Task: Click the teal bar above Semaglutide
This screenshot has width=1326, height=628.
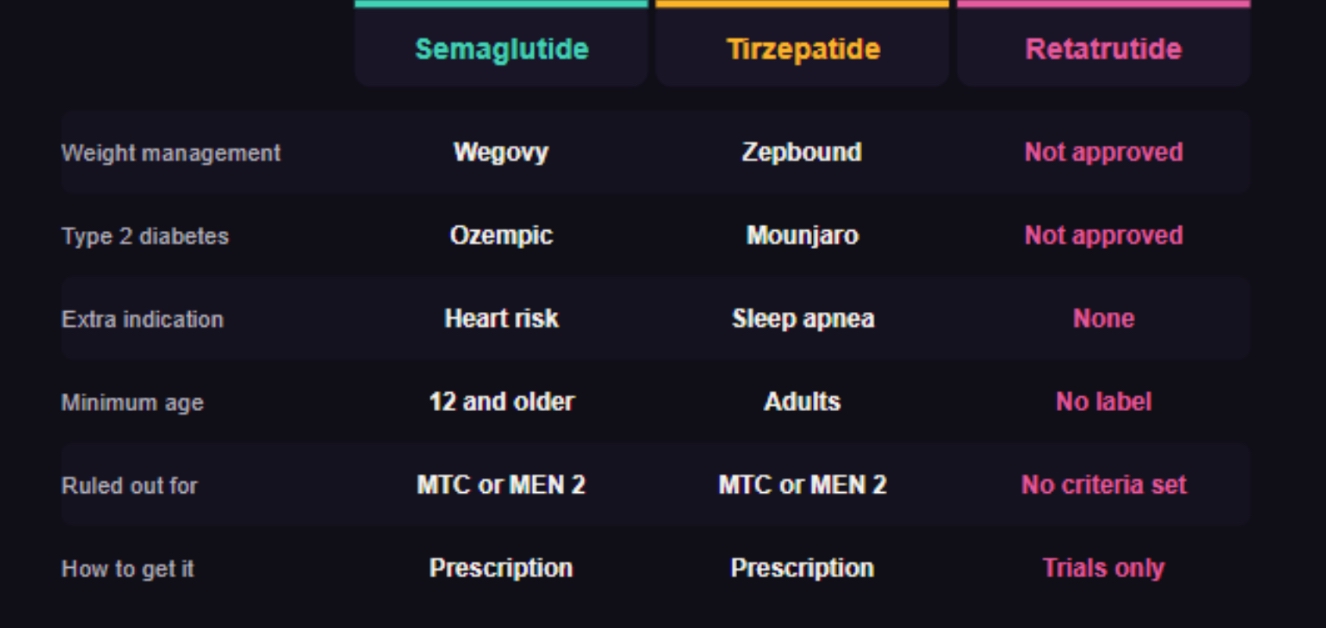Action: [501, 4]
